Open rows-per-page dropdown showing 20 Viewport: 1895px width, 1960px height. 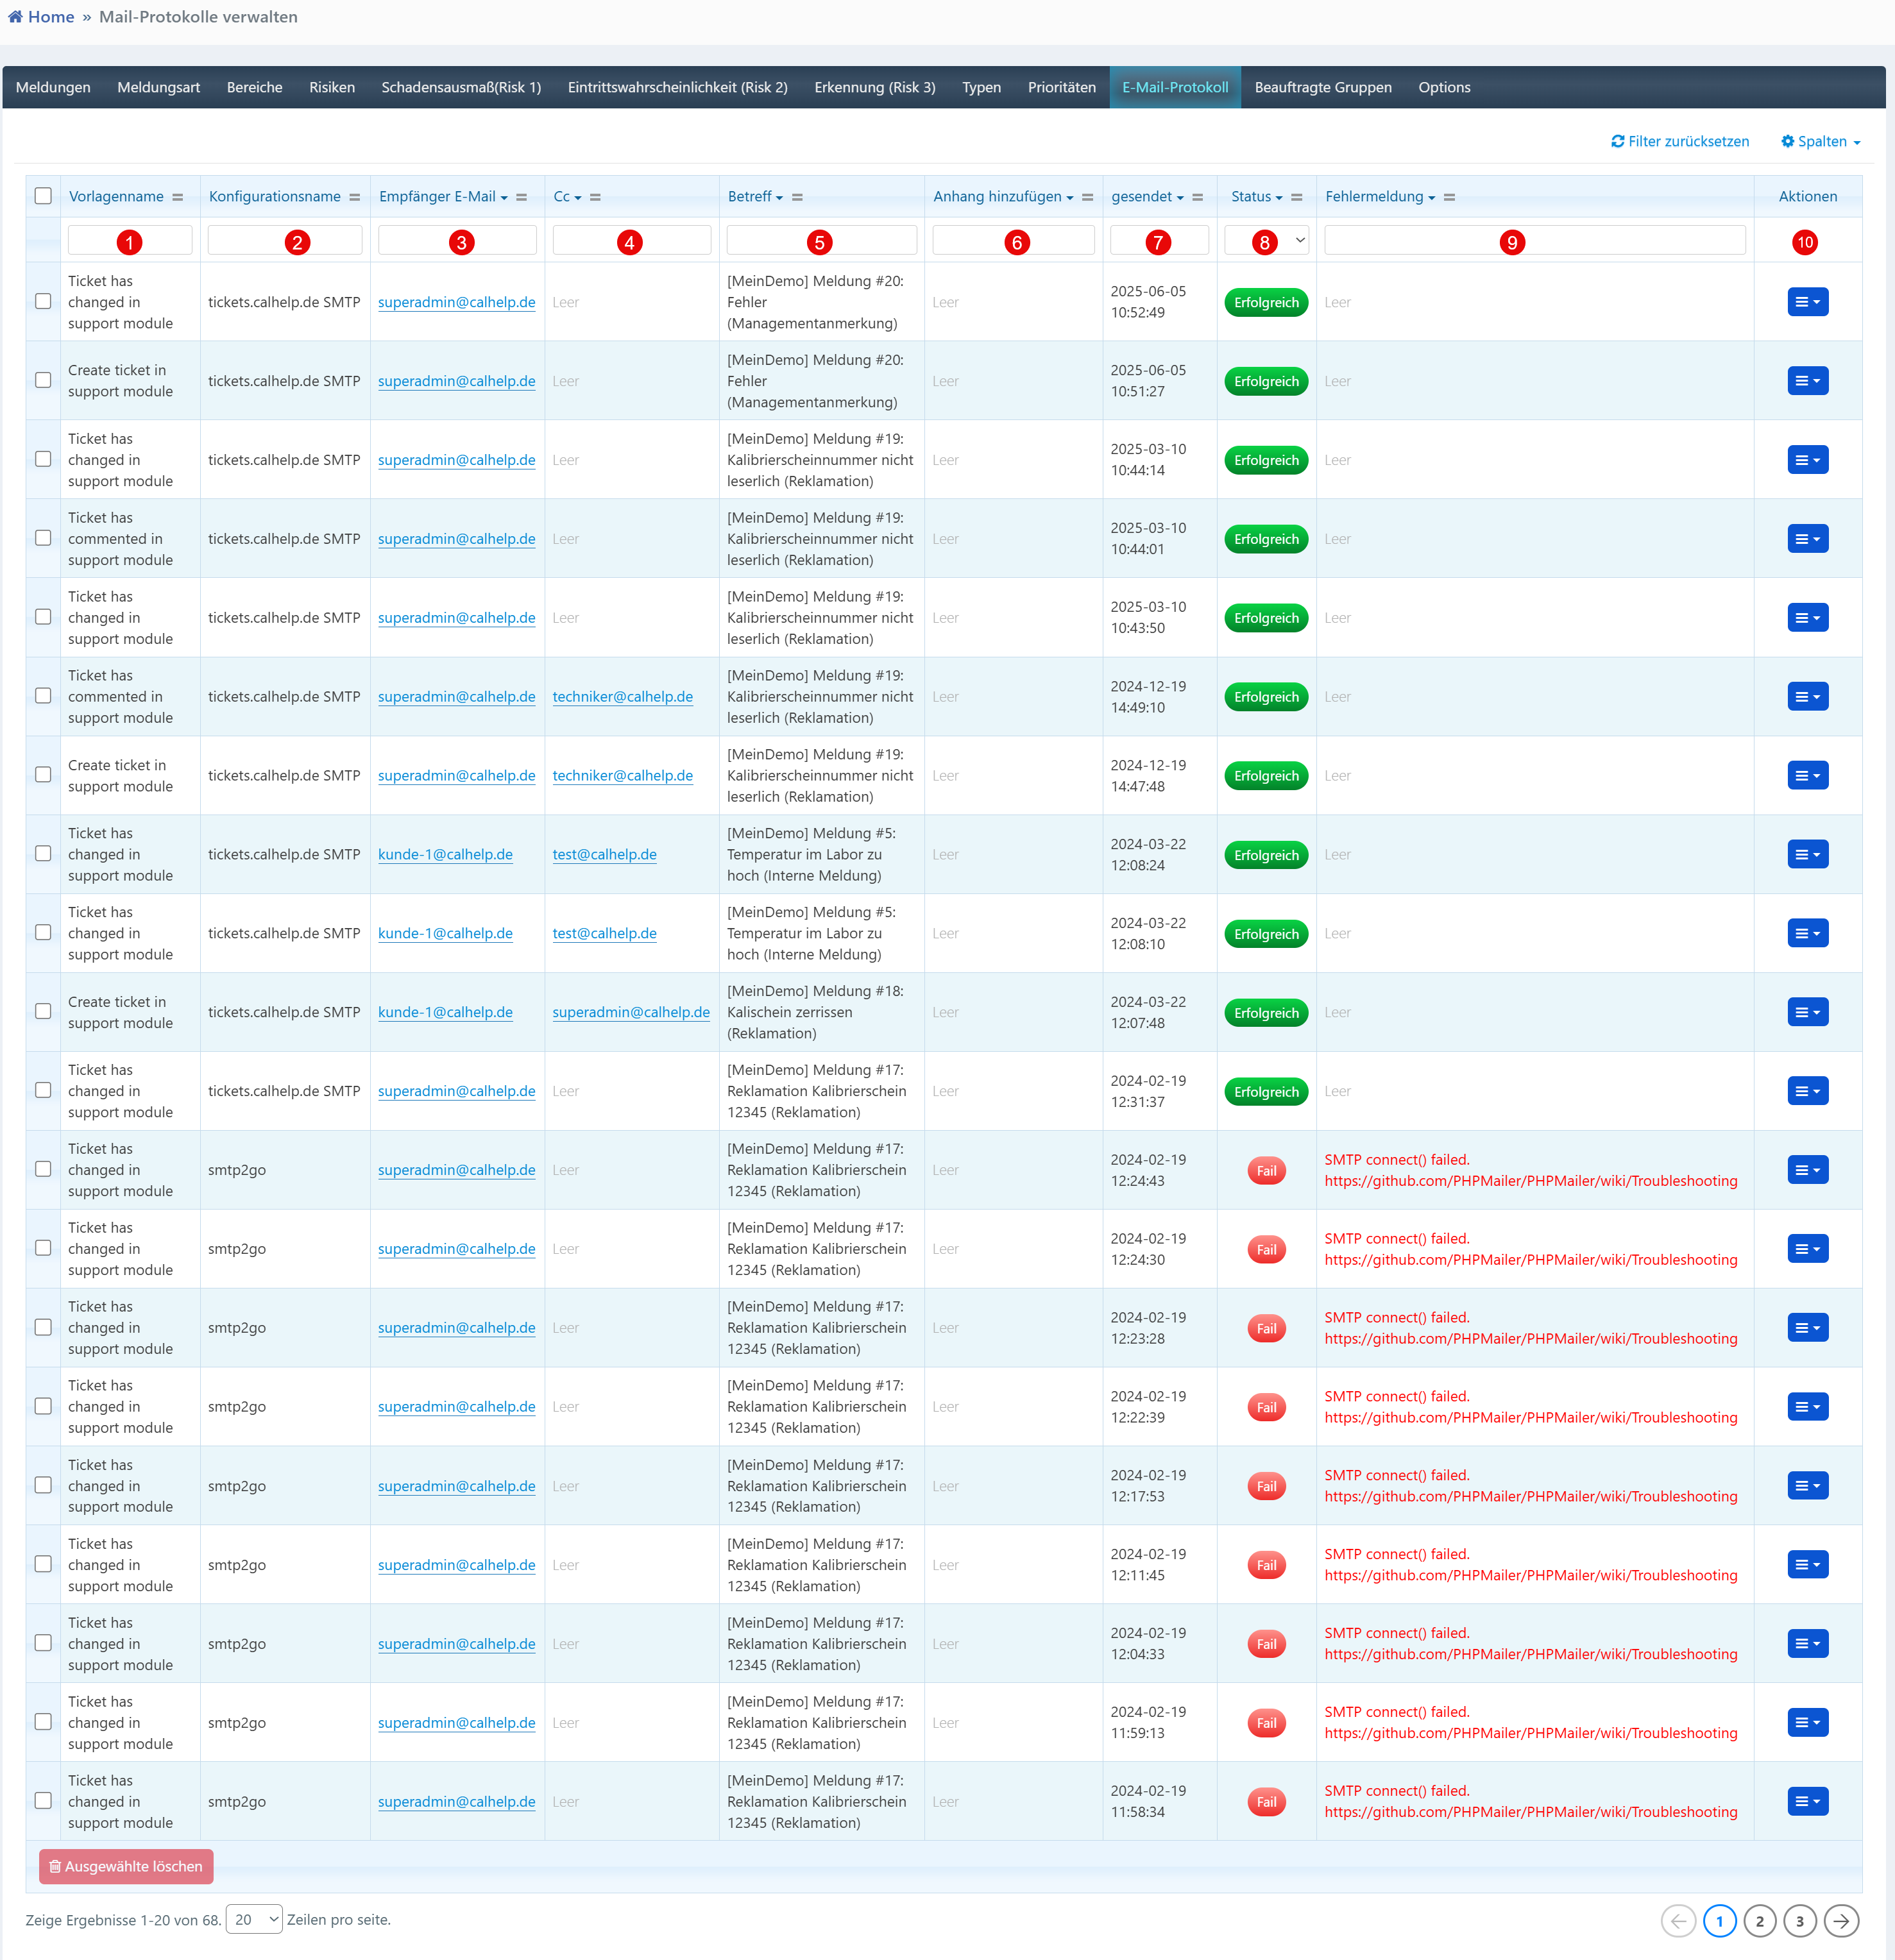coord(254,1919)
